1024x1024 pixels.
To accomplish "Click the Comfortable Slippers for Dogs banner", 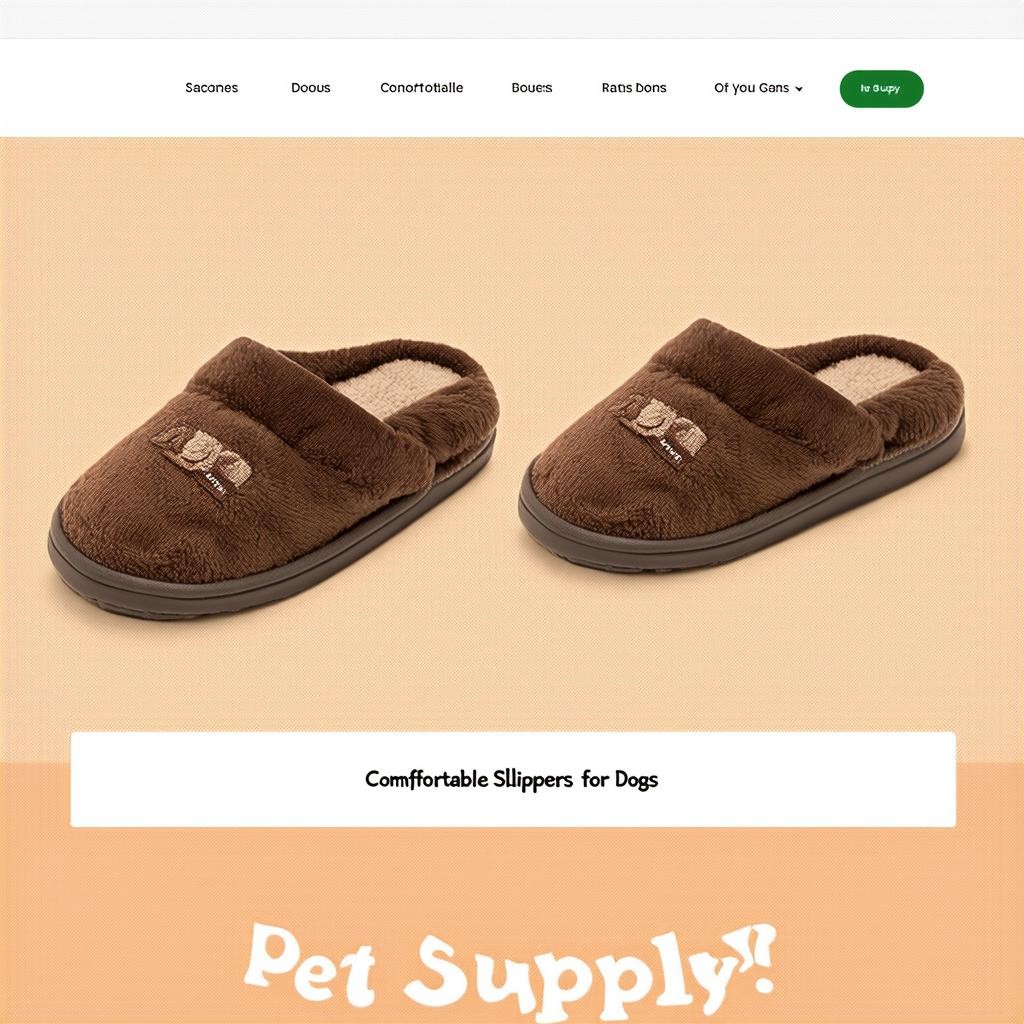I will [513, 779].
